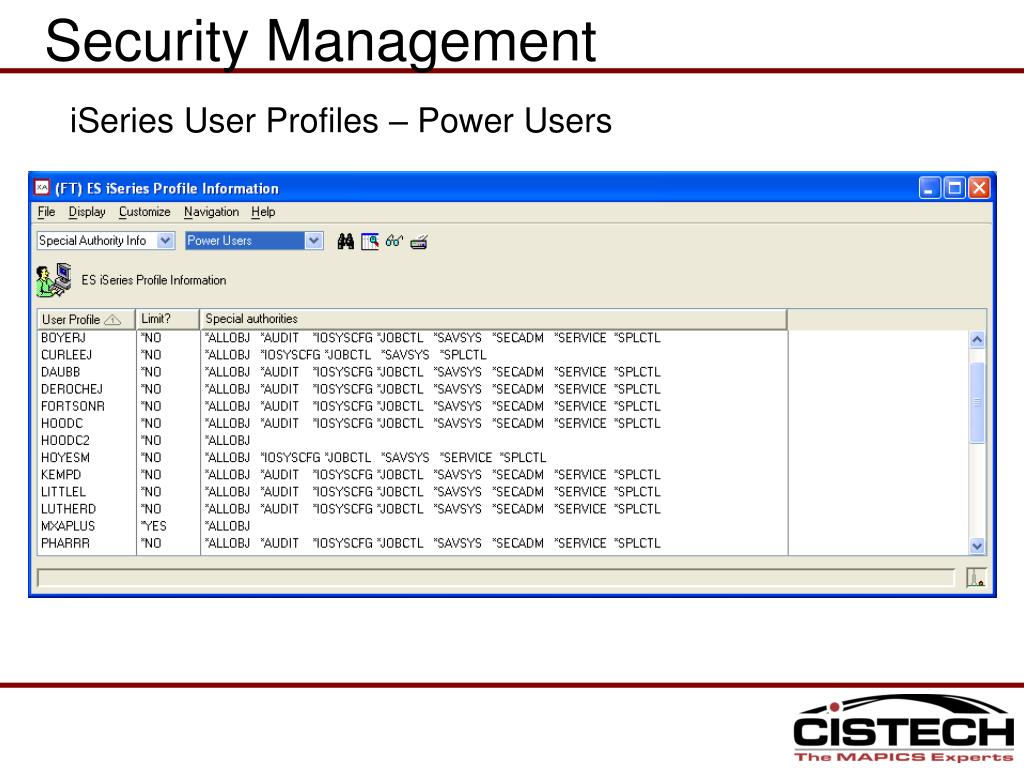Image resolution: width=1024 pixels, height=768 pixels.
Task: Click the ES iSeries Profile user-at-computer icon
Action: pos(54,280)
